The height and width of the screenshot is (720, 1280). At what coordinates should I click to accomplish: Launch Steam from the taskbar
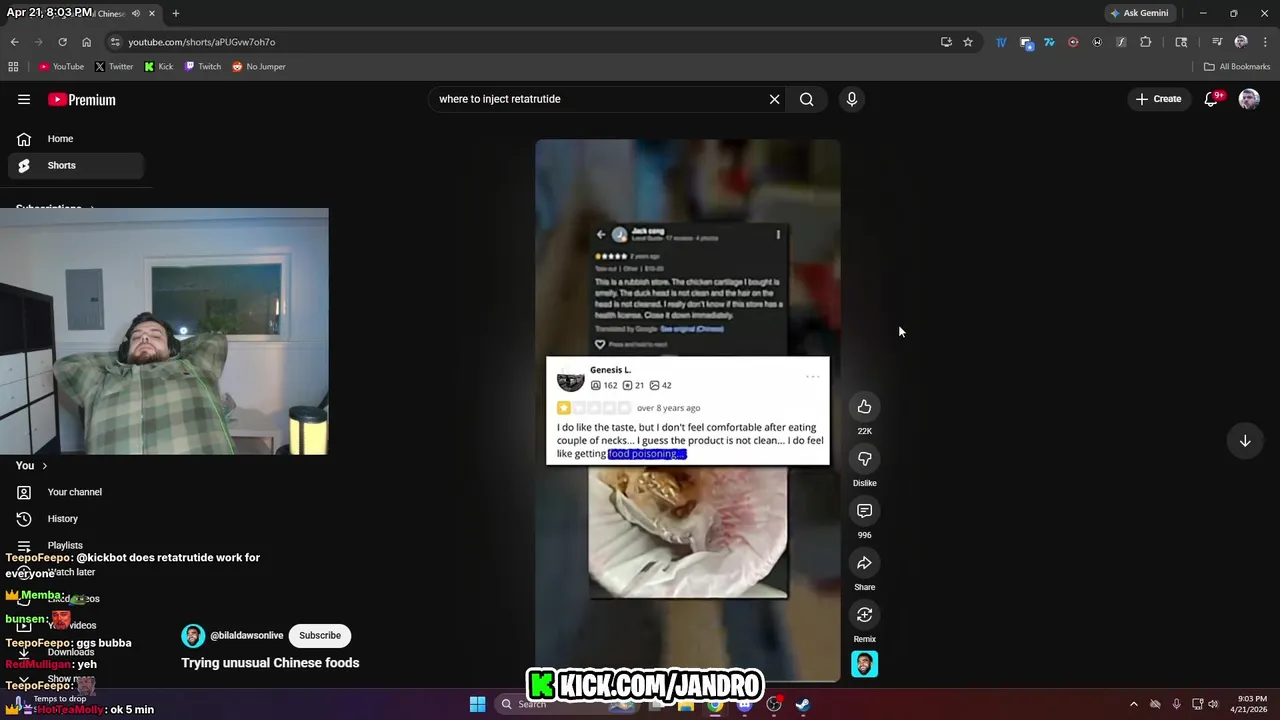pos(802,704)
